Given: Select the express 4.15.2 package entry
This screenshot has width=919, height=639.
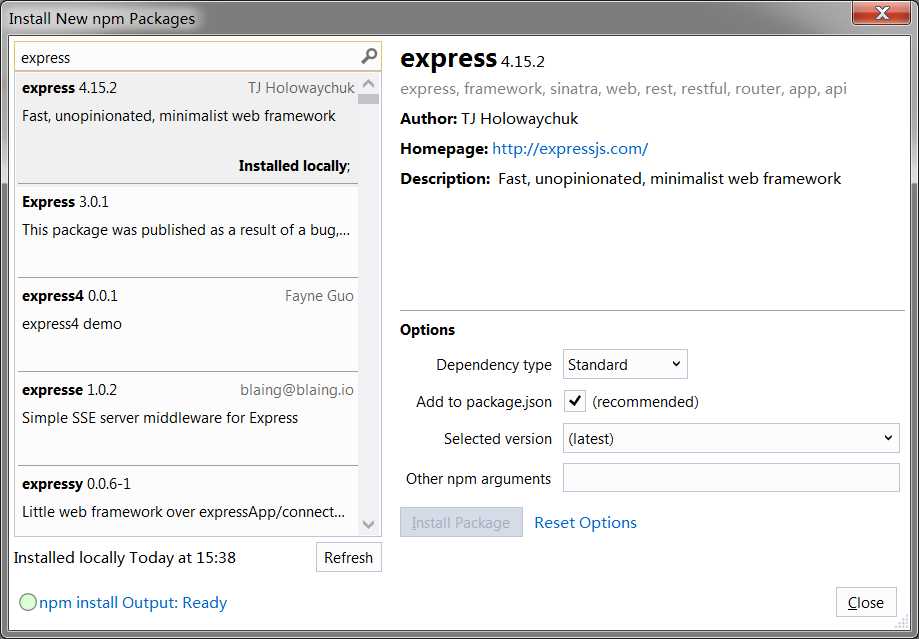Looking at the screenshot, I should click(187, 128).
